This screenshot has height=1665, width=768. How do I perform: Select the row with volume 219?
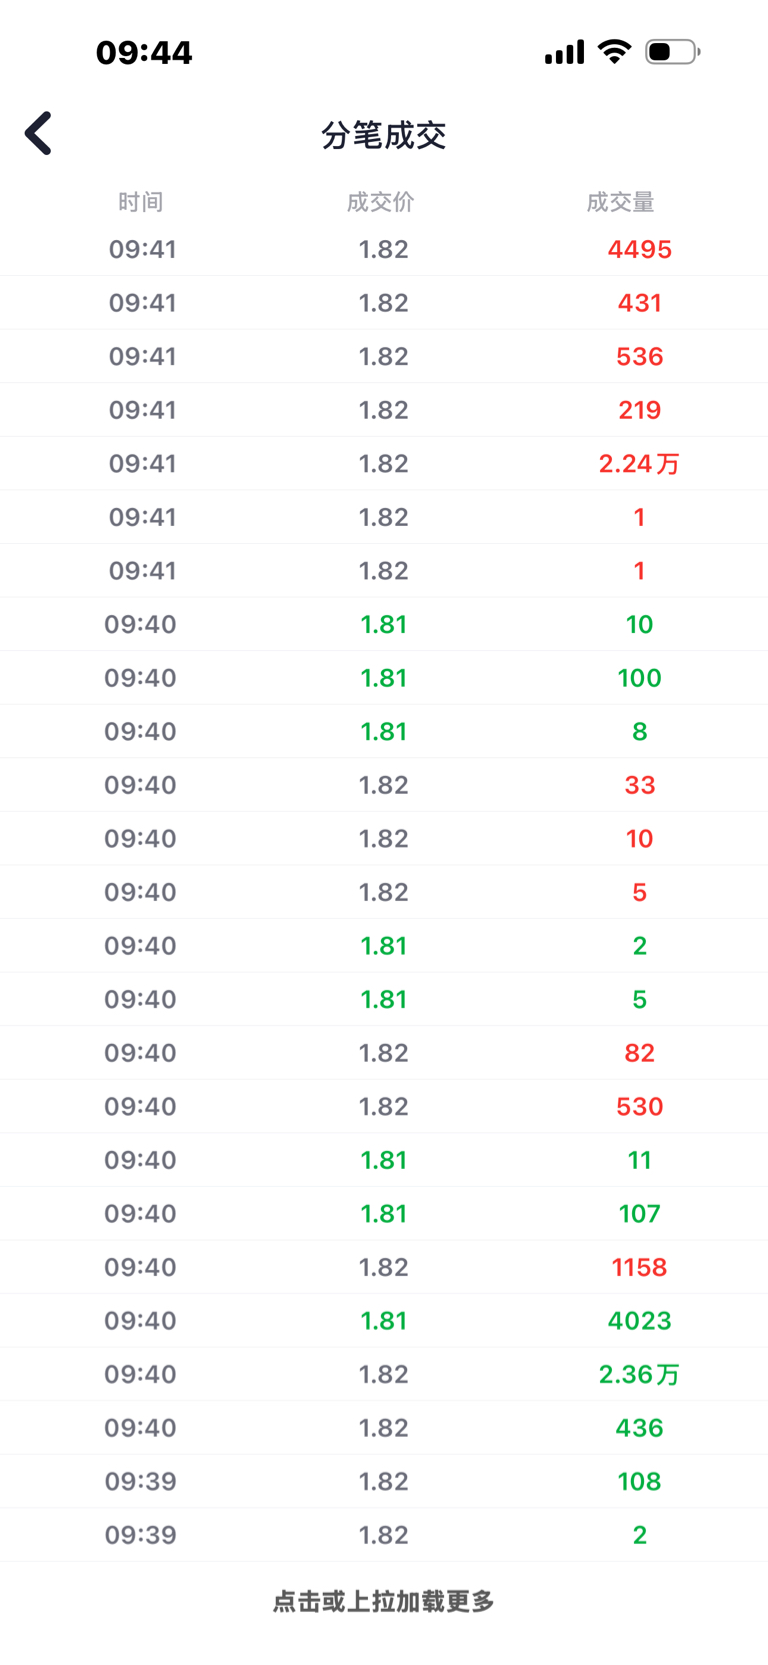click(x=384, y=410)
